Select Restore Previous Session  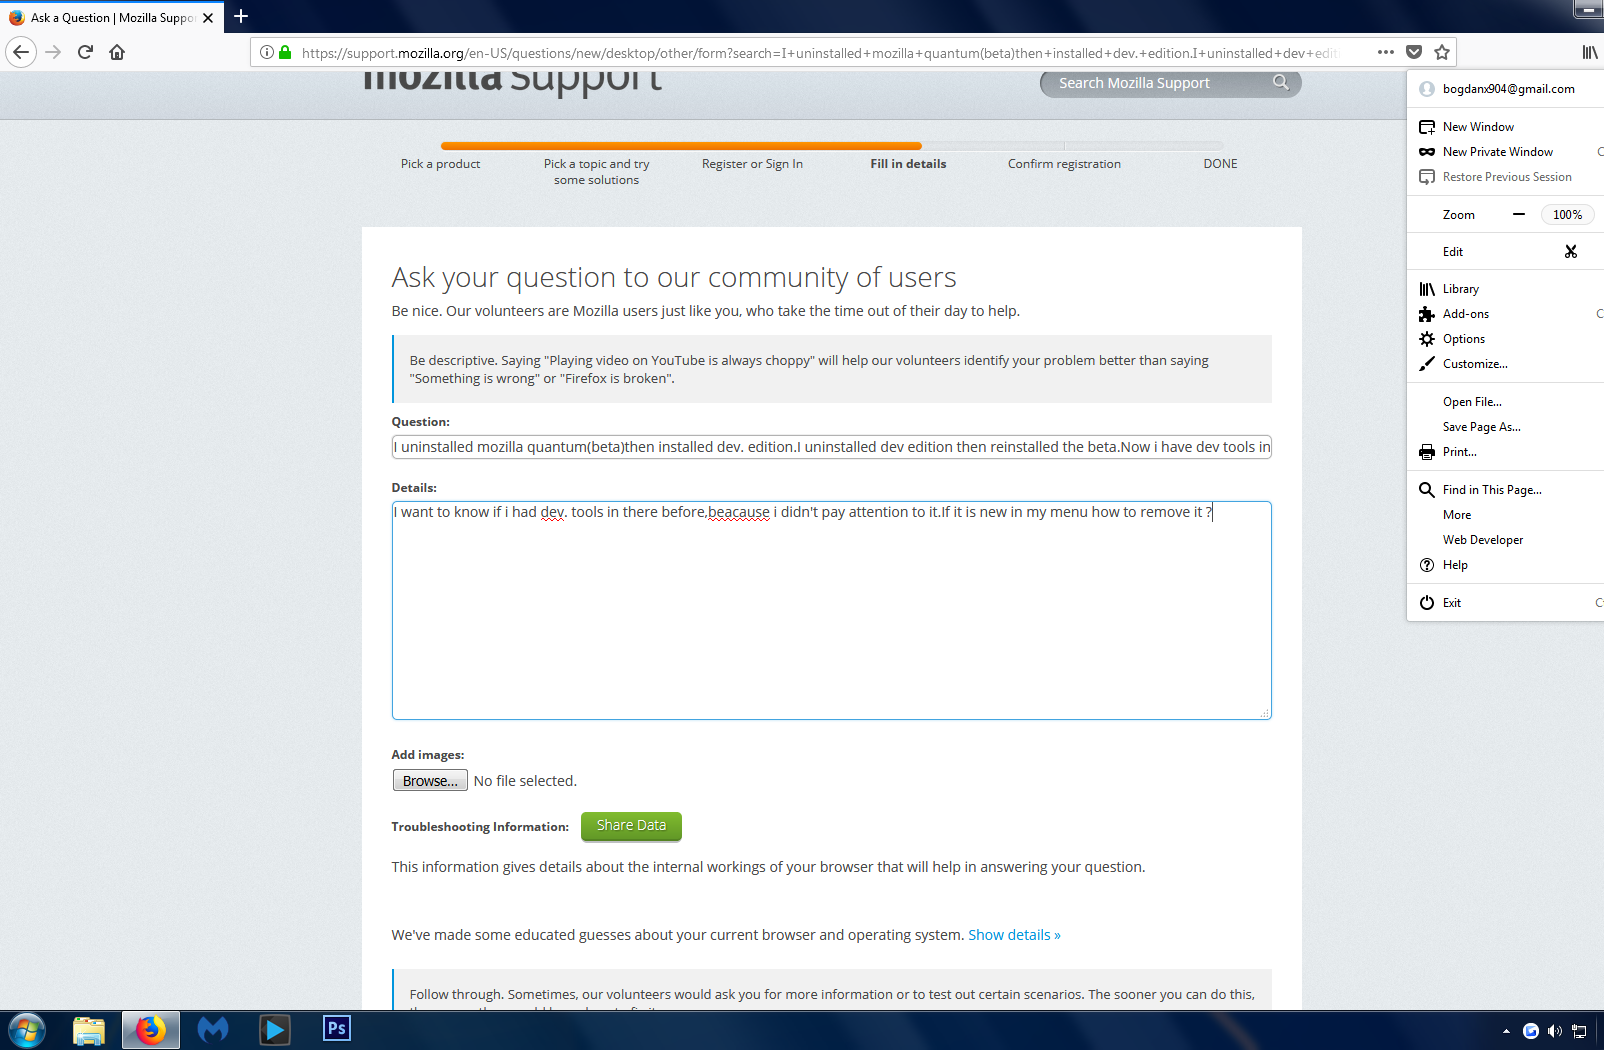pyautogui.click(x=1505, y=177)
